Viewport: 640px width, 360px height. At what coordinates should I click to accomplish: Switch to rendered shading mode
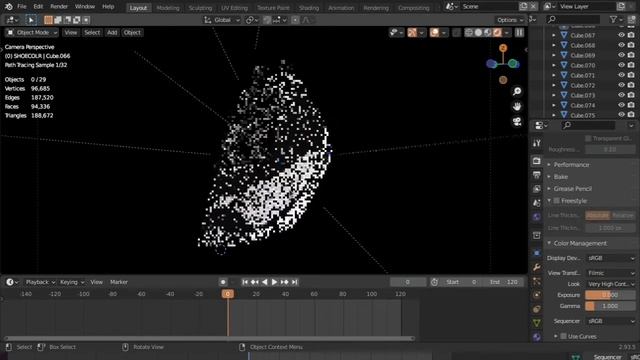[x=497, y=32]
